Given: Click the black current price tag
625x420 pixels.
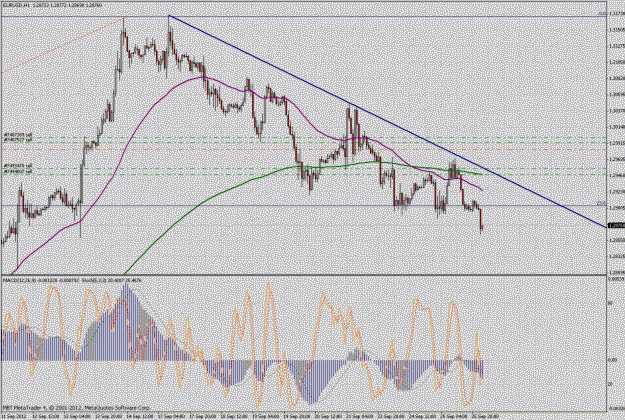Looking at the screenshot, I should [616, 226].
